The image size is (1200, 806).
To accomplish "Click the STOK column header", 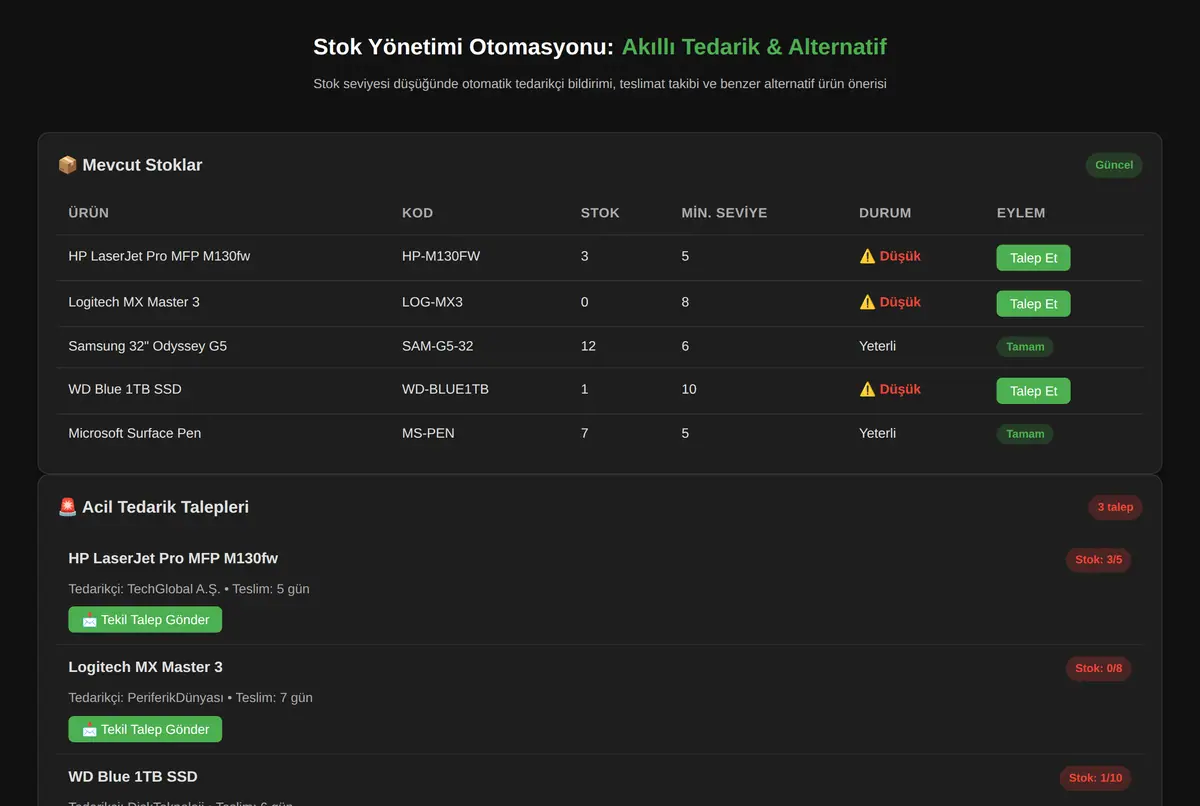I will 600,213.
